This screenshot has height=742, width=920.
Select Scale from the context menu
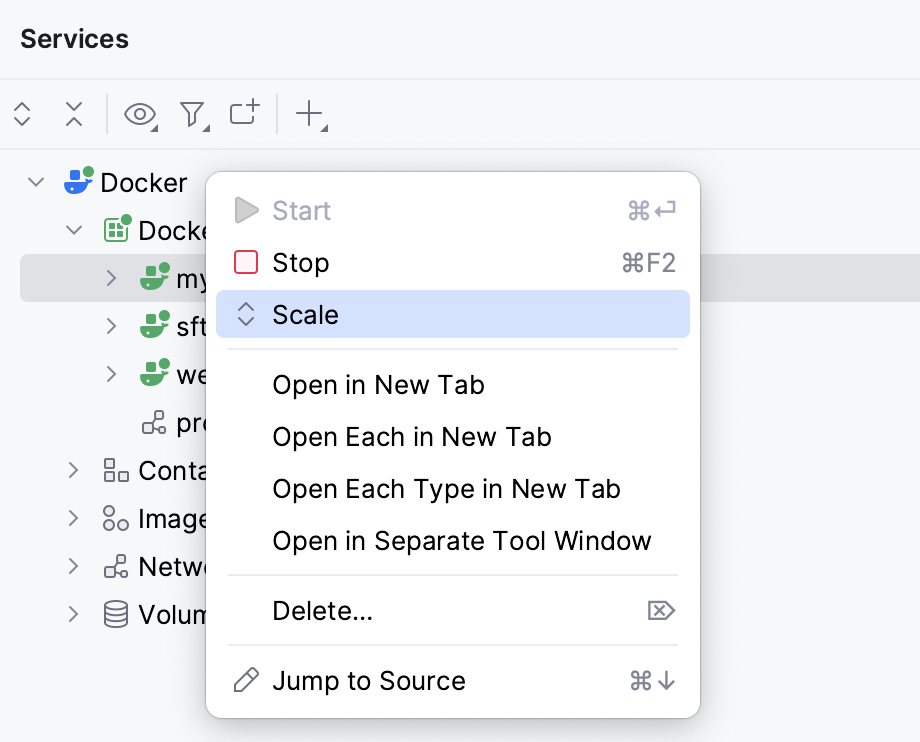[x=303, y=314]
